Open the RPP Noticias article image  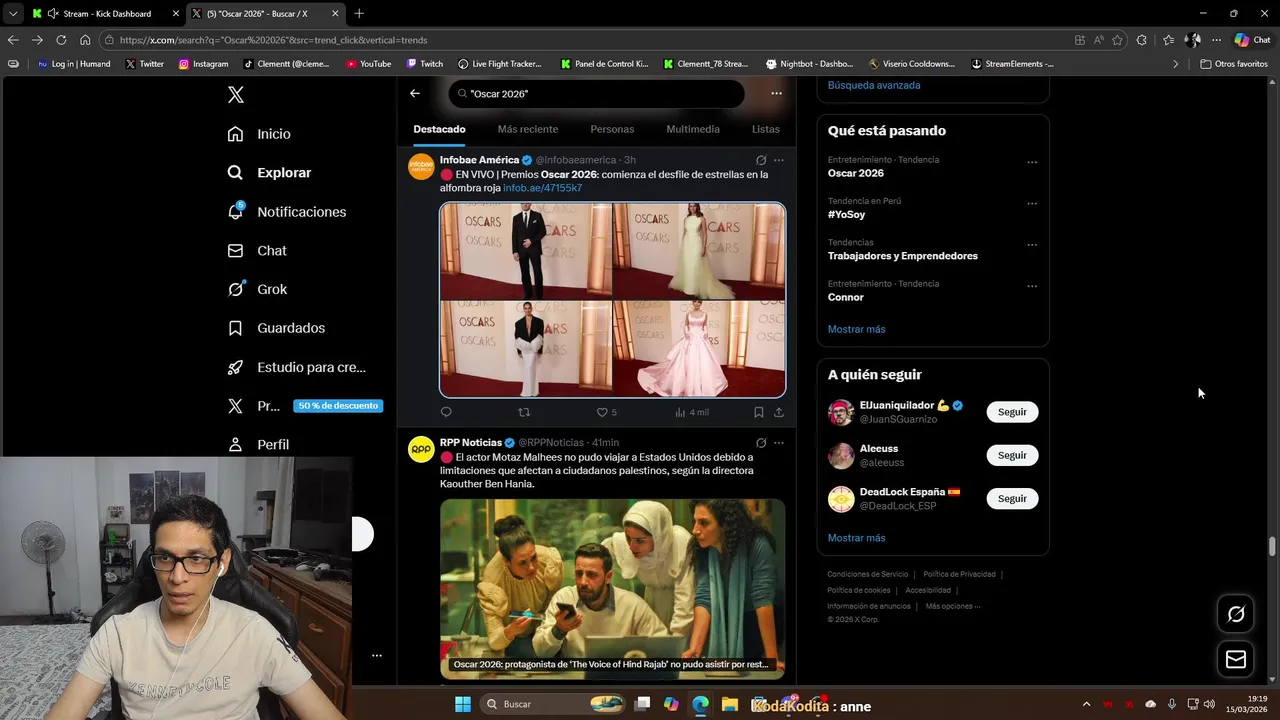612,589
